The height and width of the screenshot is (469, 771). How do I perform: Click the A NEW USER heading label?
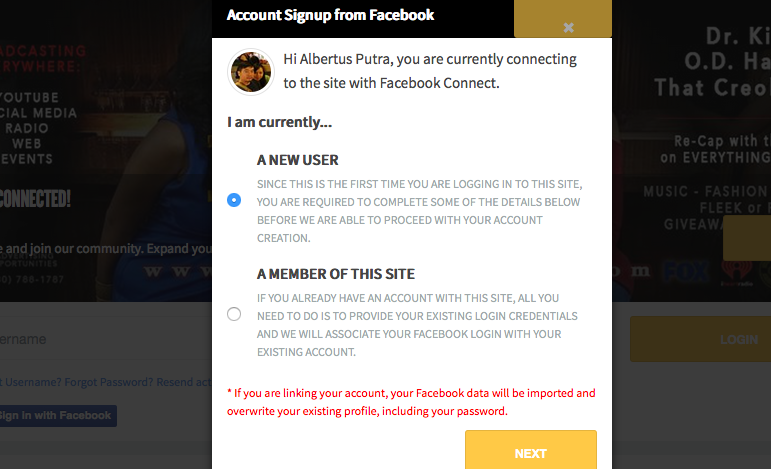(x=297, y=160)
